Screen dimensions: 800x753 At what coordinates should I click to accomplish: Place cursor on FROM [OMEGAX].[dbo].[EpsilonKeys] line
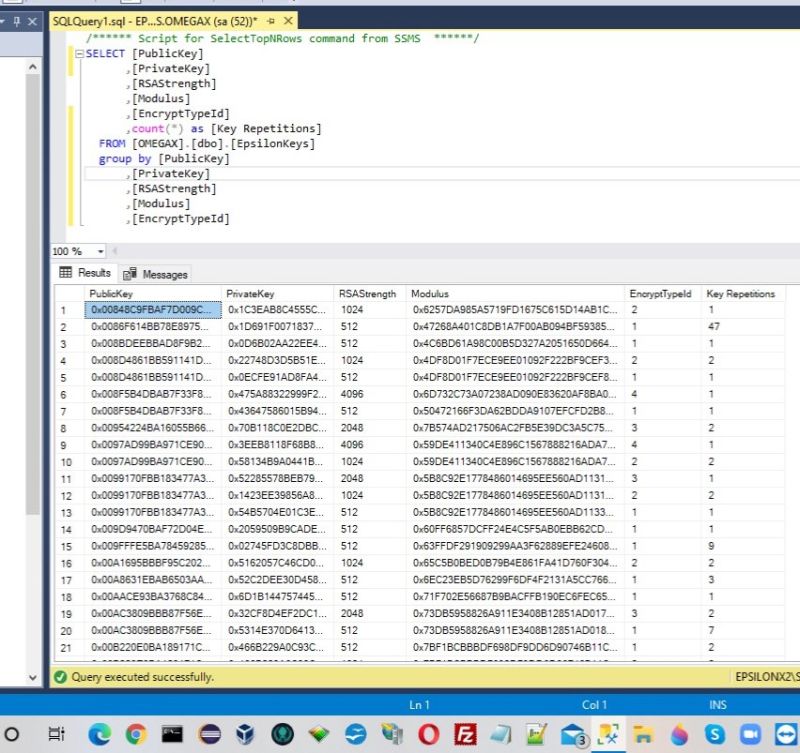tap(207, 144)
